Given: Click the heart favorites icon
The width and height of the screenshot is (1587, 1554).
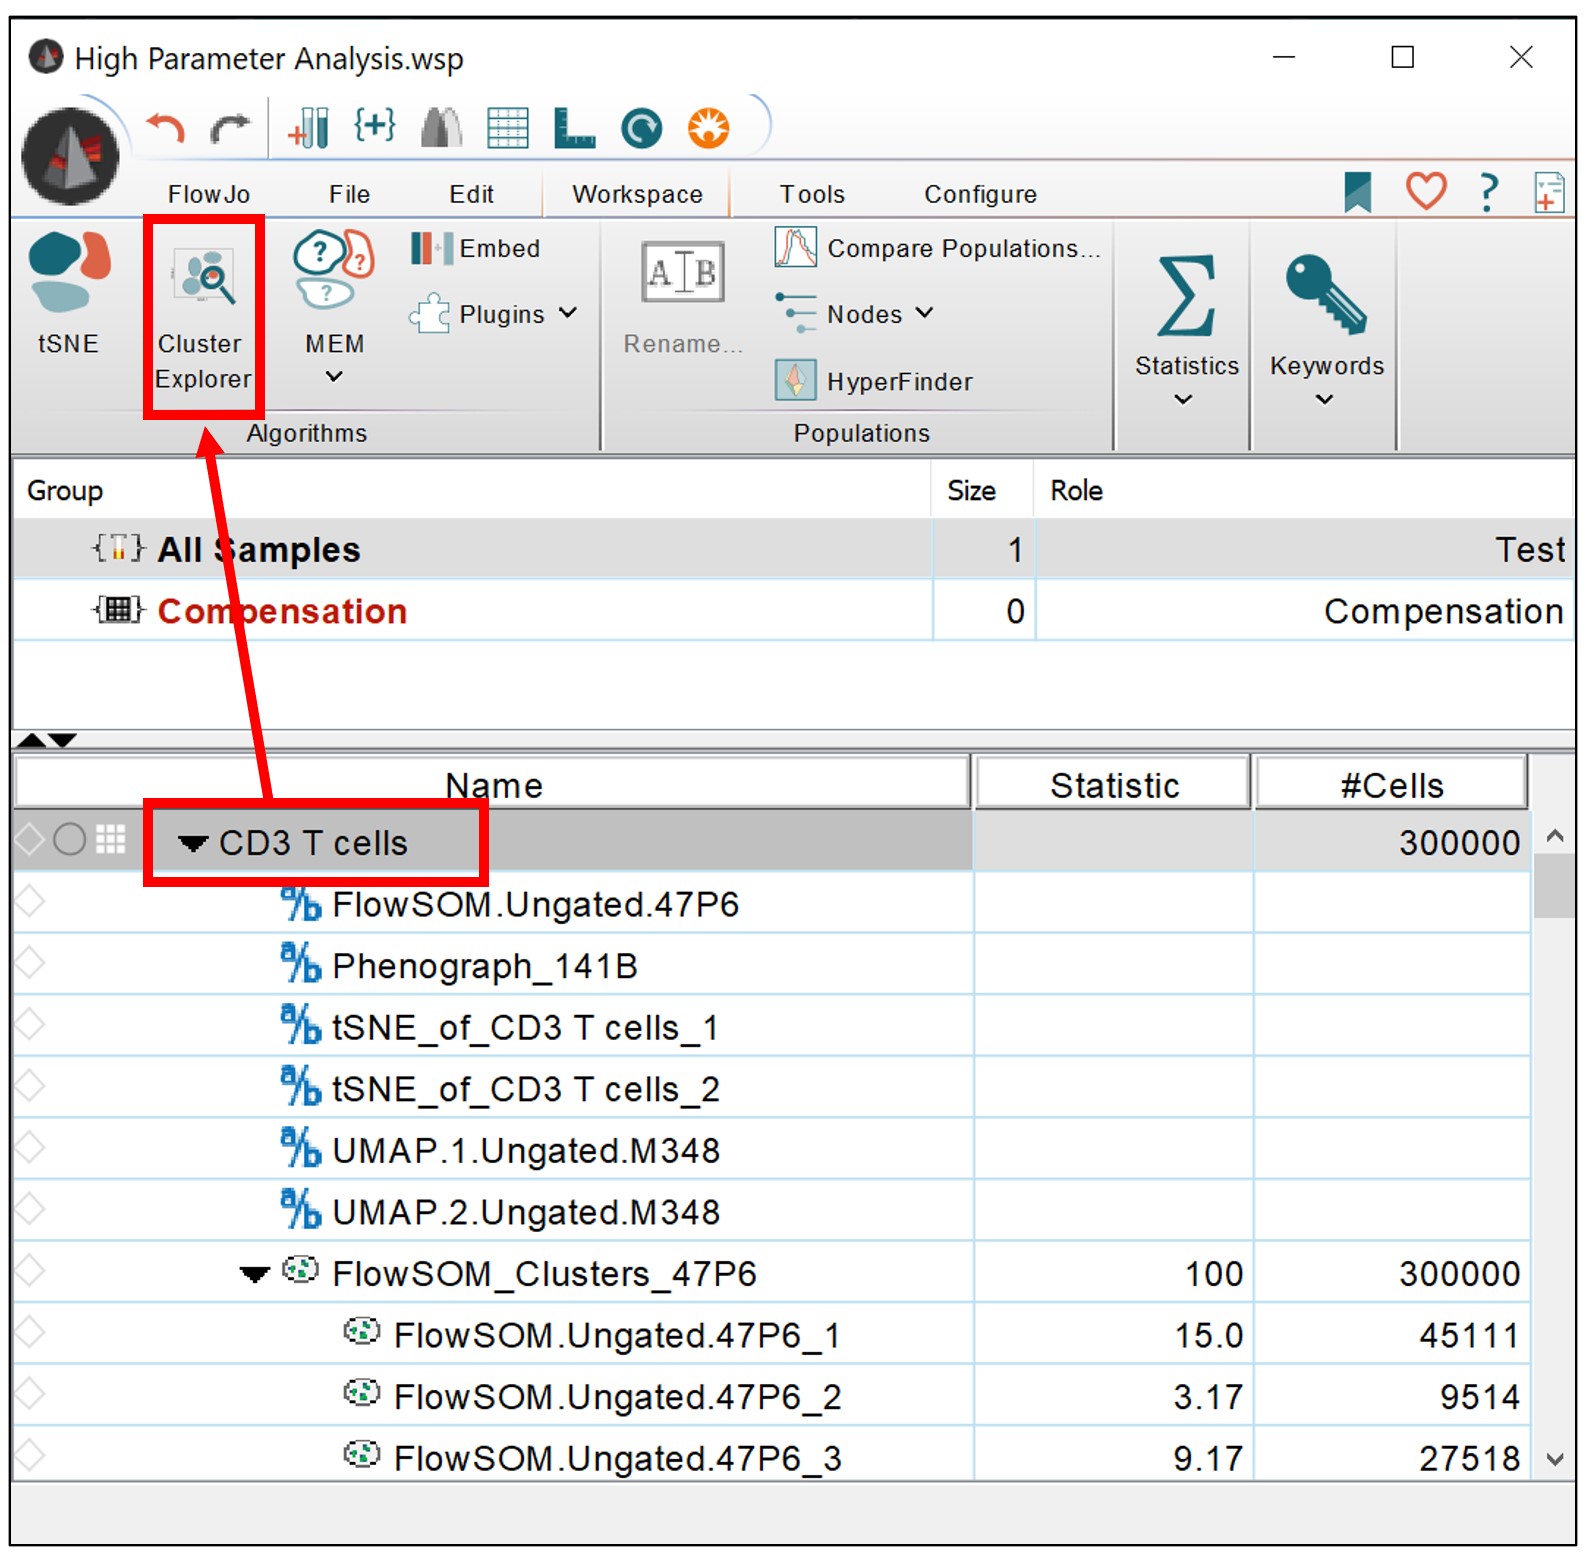Looking at the screenshot, I should [x=1425, y=190].
